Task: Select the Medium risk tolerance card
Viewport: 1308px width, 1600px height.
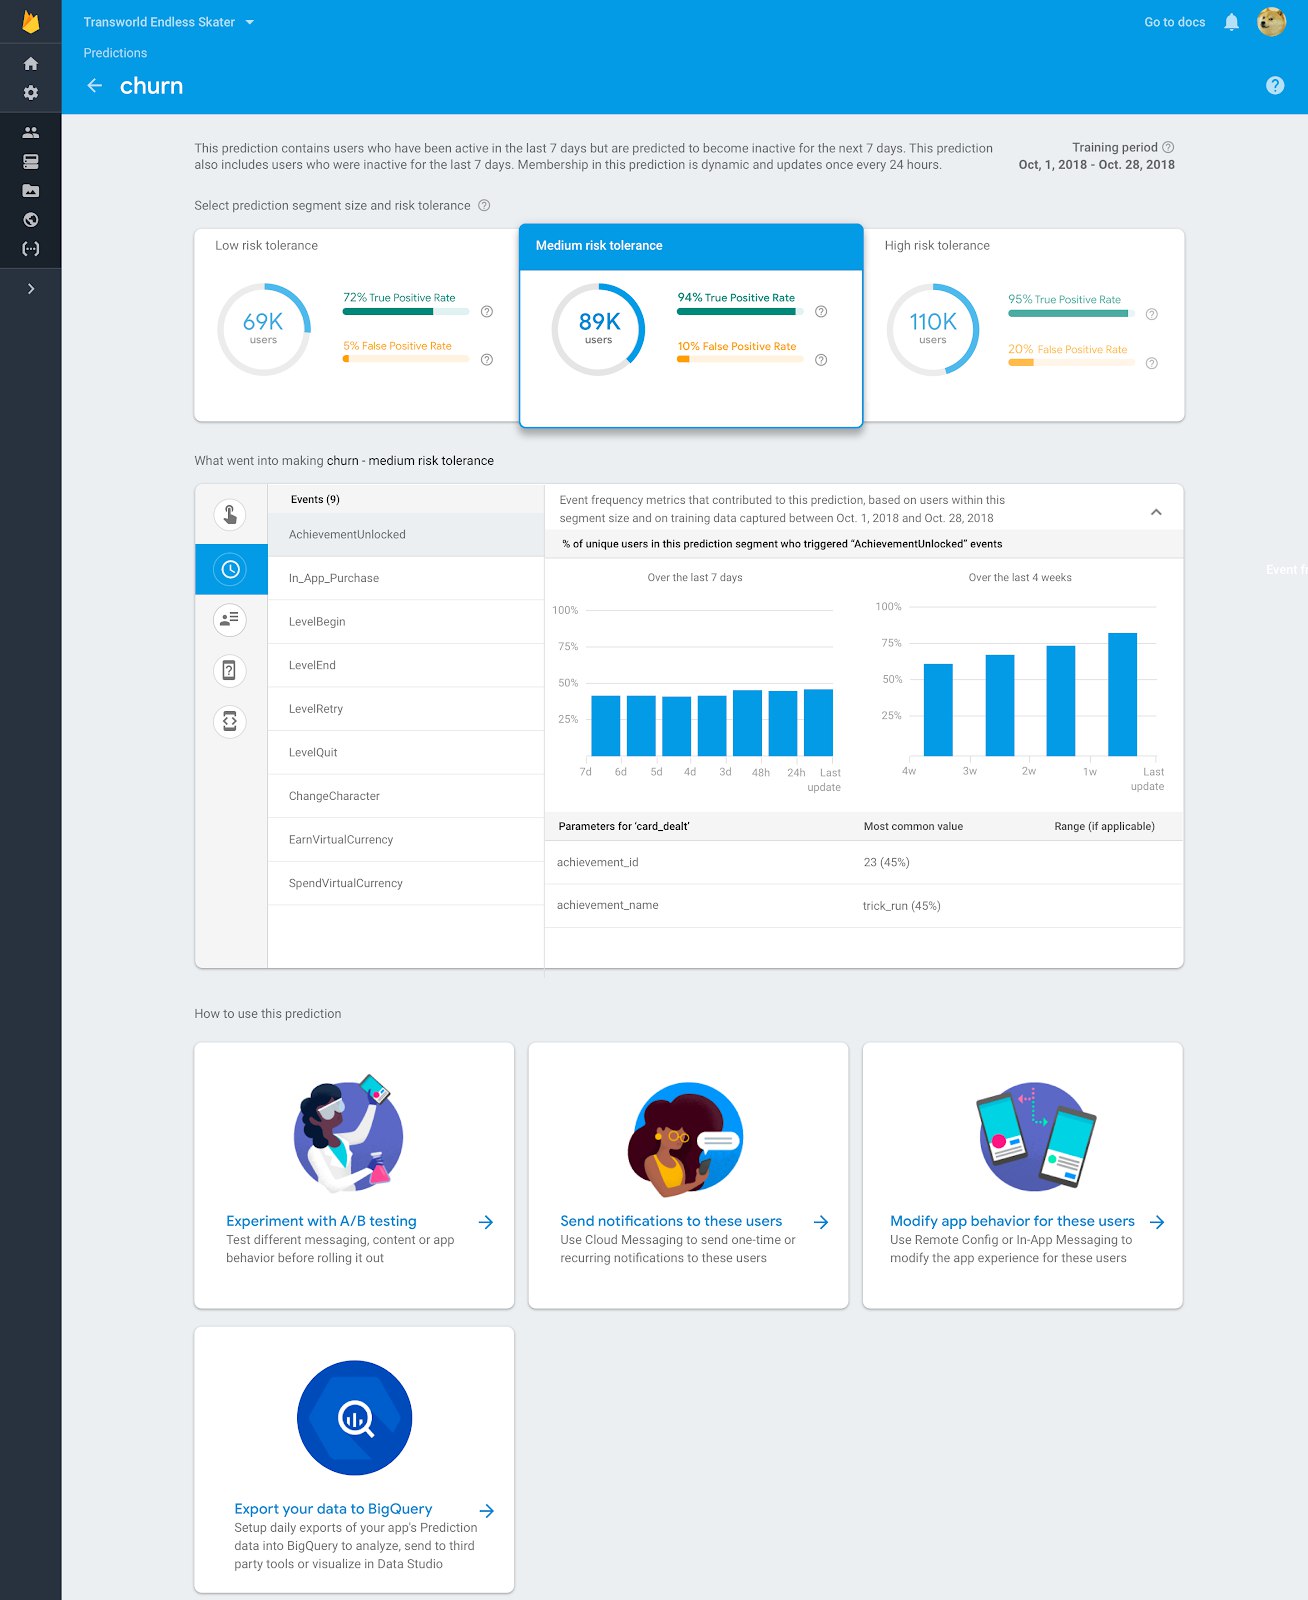Action: [x=691, y=326]
